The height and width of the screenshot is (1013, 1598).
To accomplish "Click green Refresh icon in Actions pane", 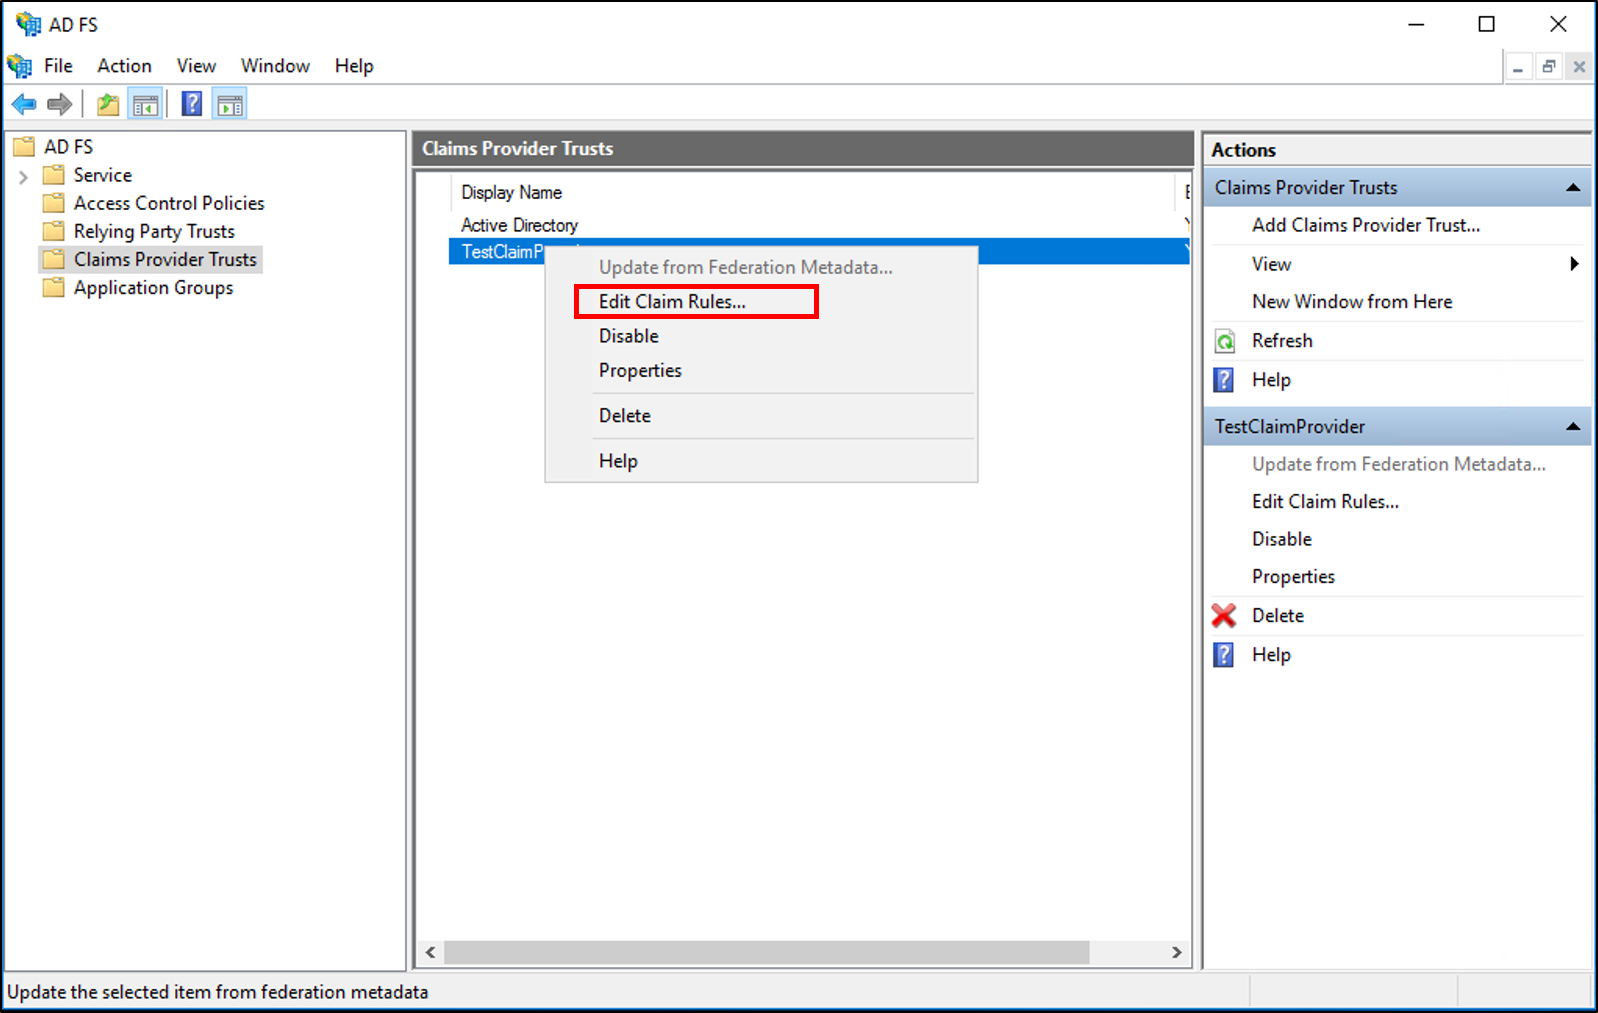I will click(1225, 341).
